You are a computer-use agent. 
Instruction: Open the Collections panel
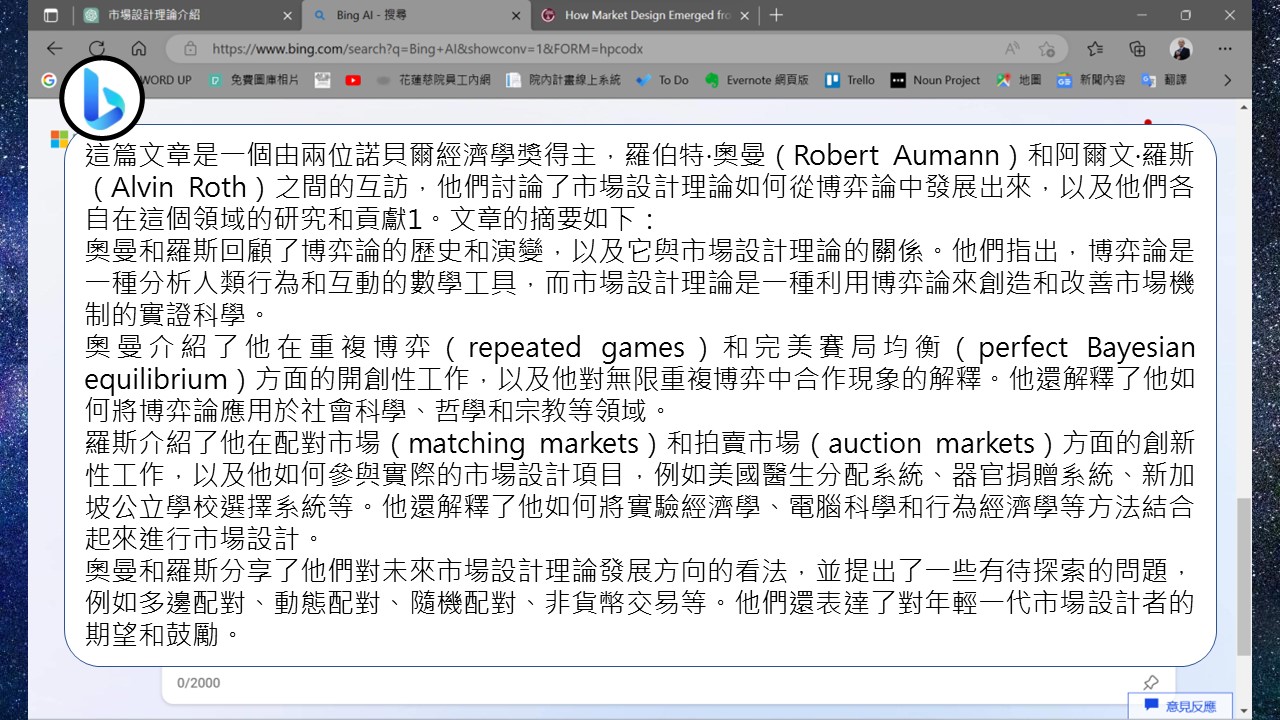(1137, 48)
